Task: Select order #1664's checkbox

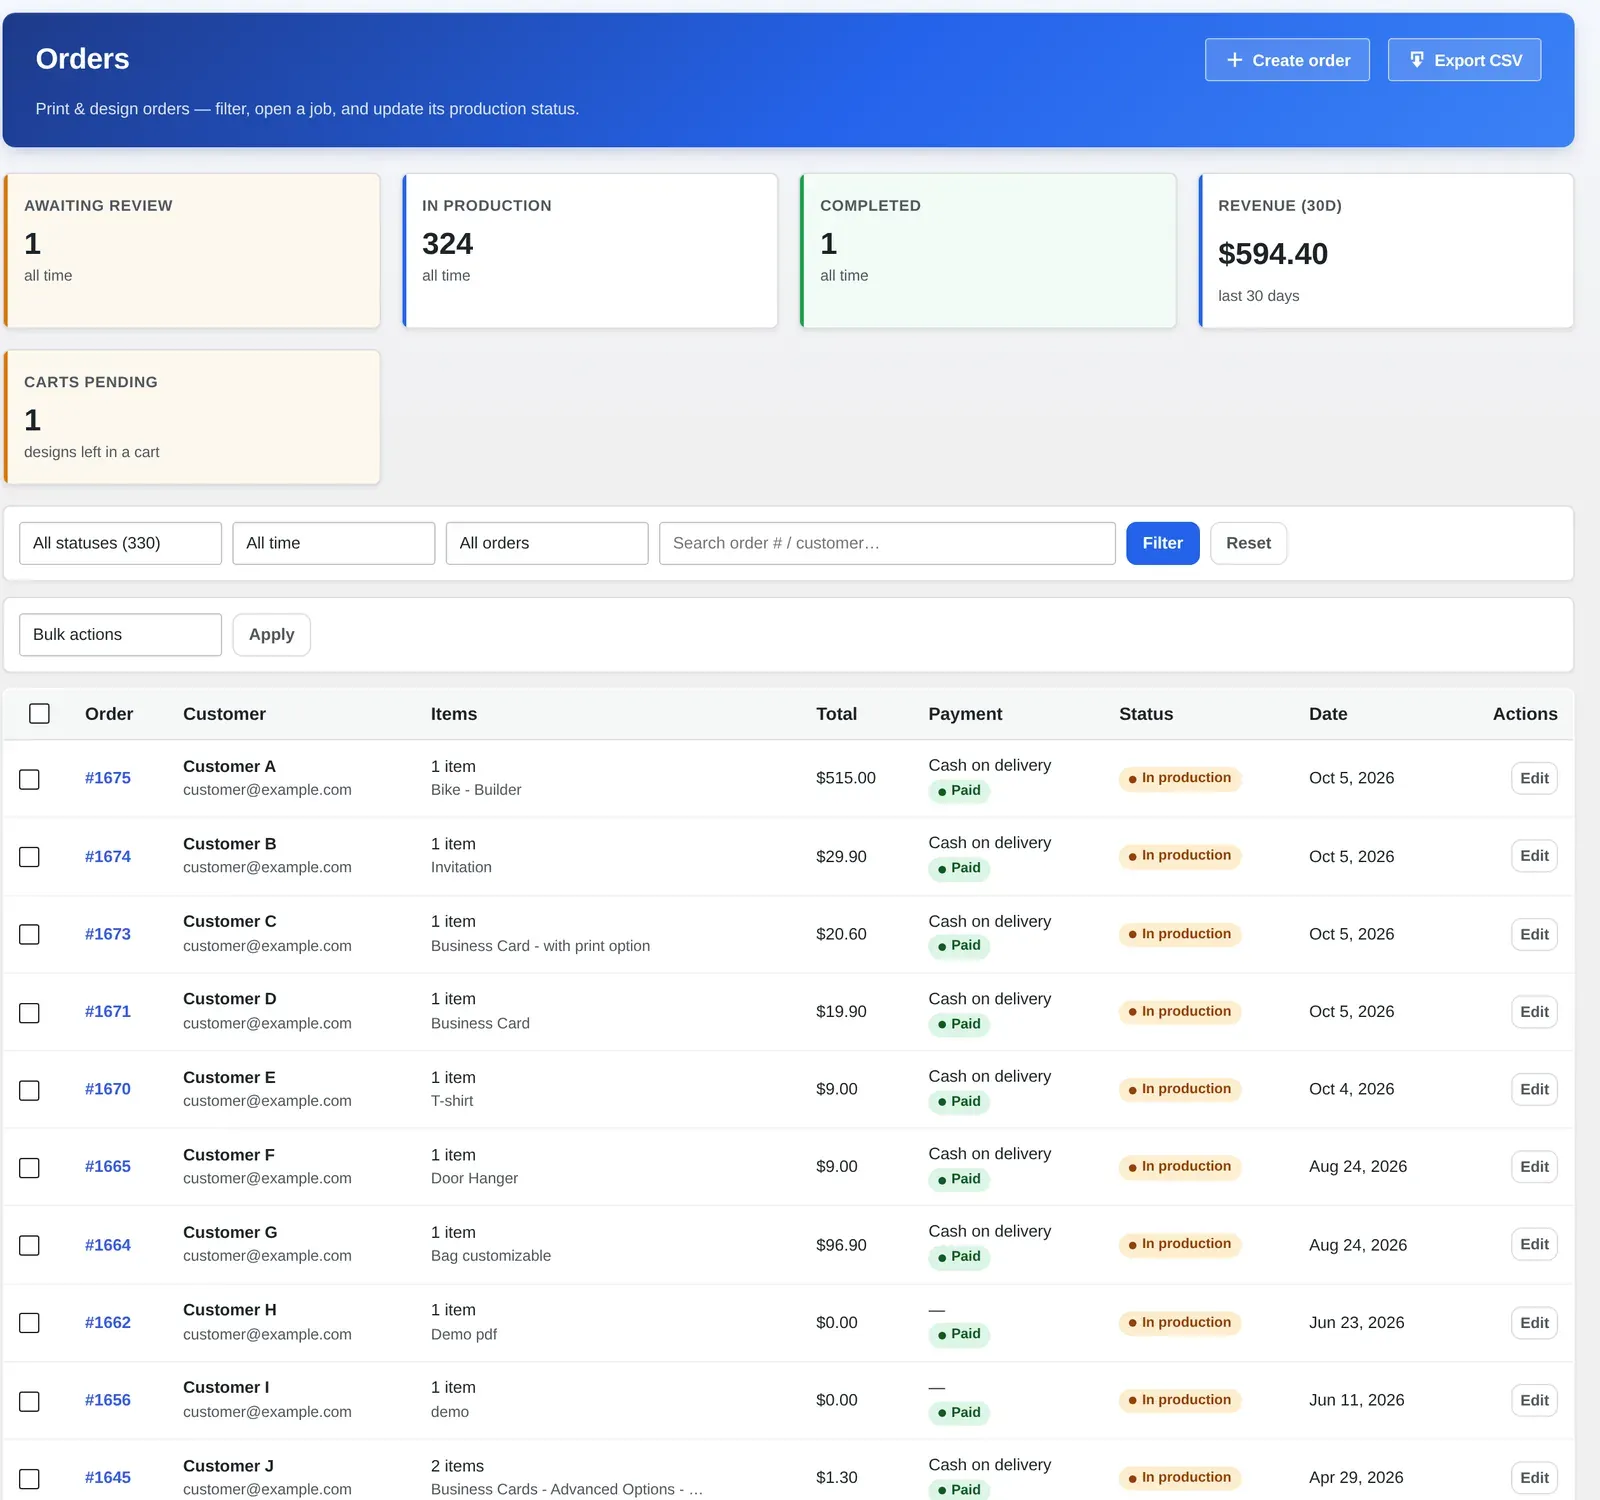Action: 30,1245
